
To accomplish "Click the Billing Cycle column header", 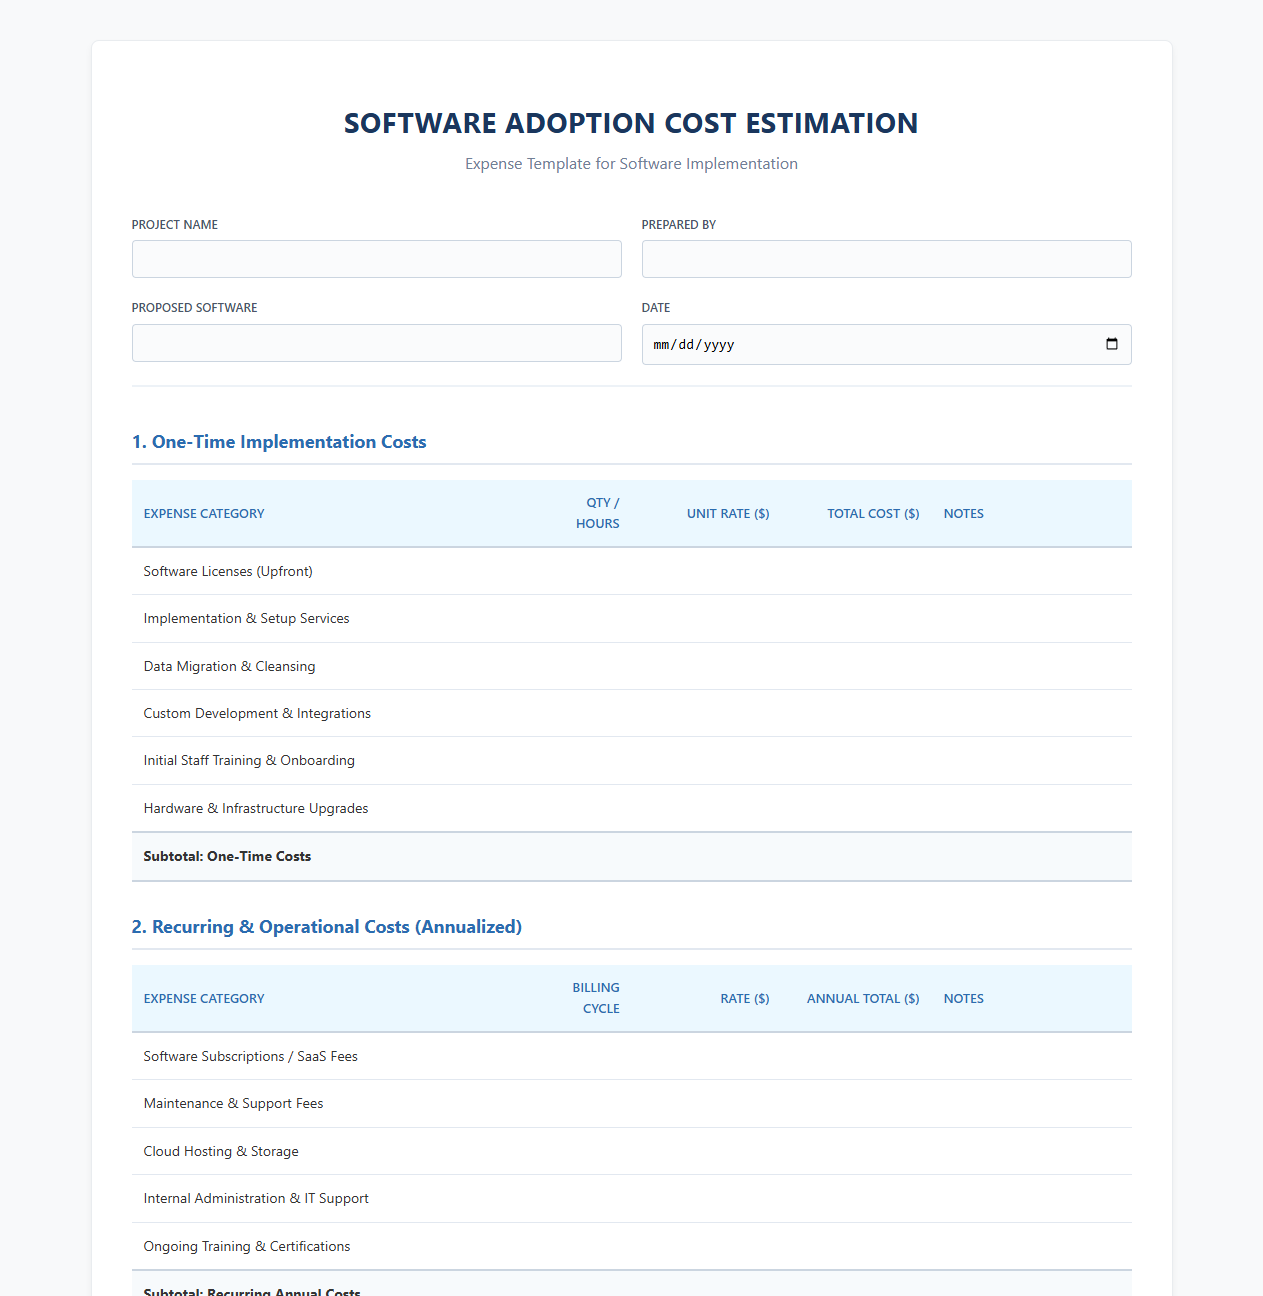I will click(596, 998).
